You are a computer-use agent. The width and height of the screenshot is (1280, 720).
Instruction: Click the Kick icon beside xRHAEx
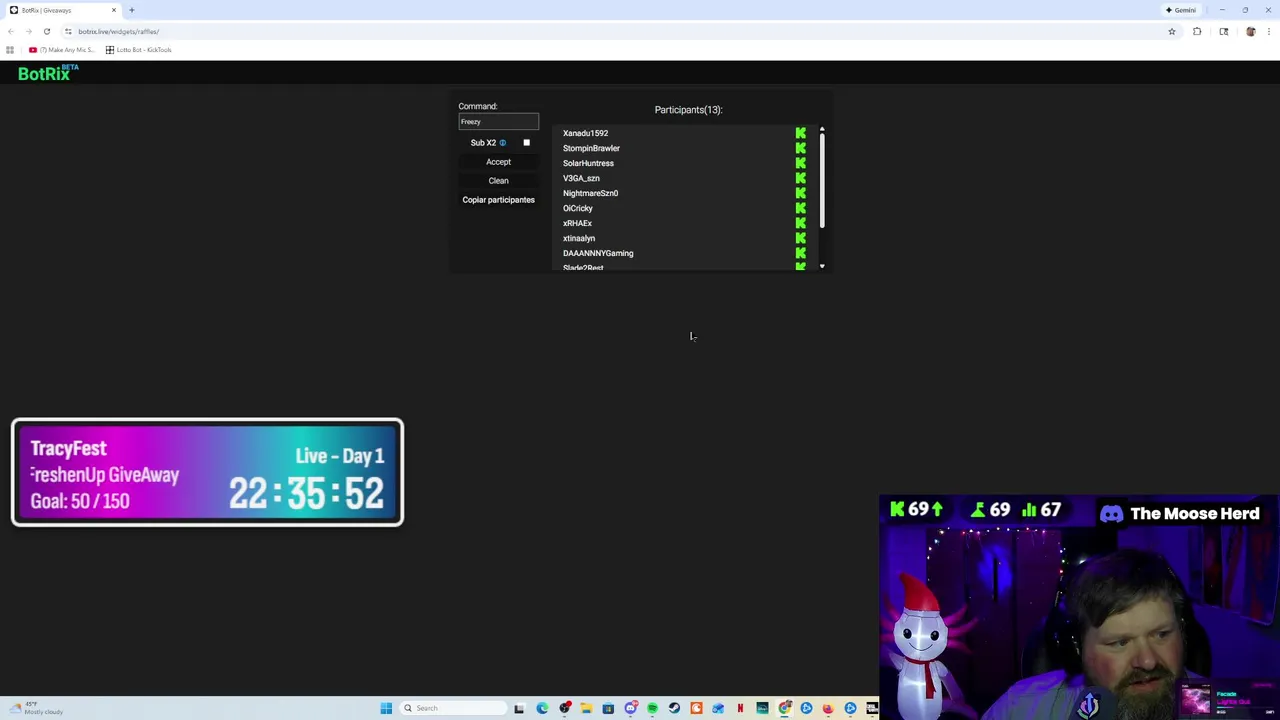(800, 223)
